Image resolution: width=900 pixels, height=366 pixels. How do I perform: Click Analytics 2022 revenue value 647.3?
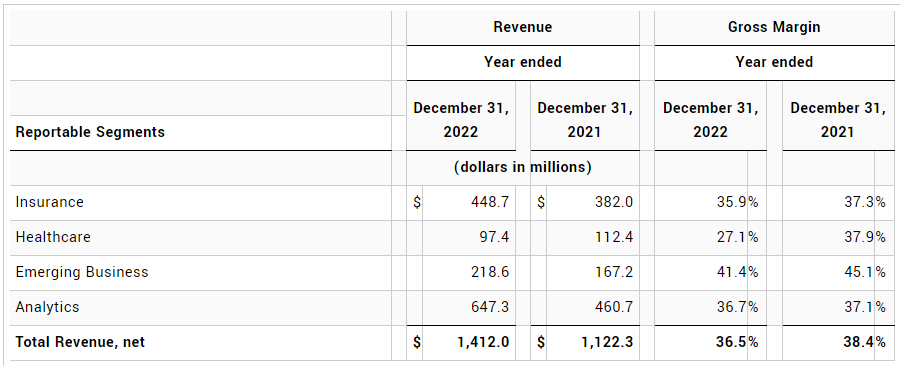click(x=490, y=307)
